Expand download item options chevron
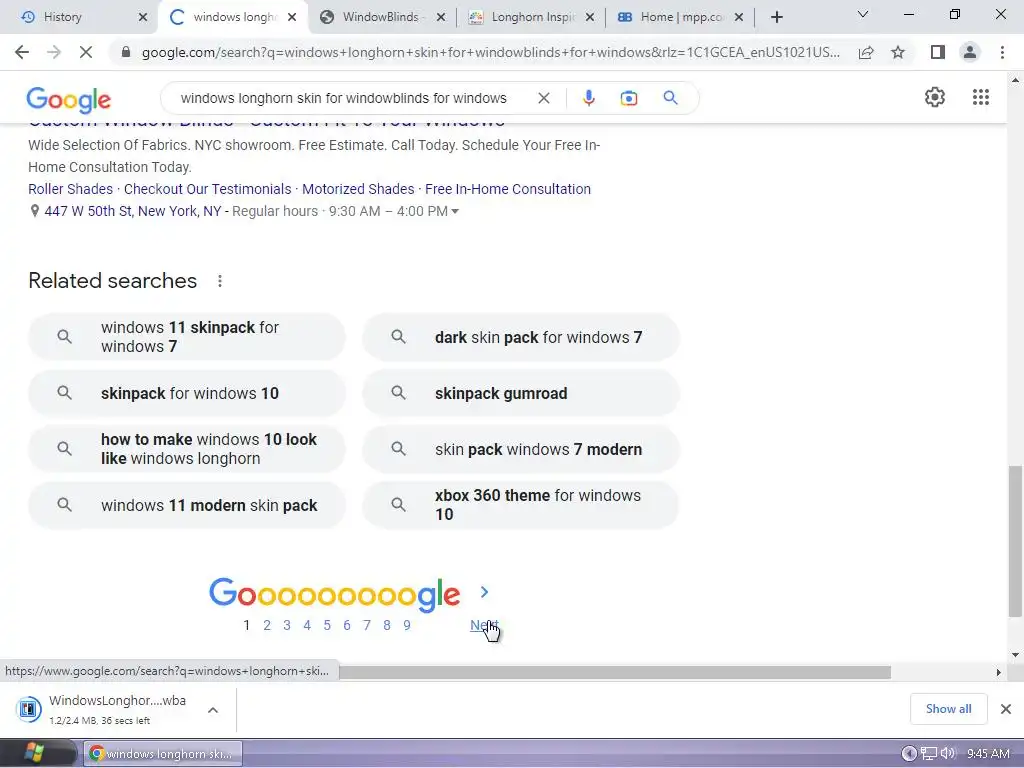Screen dimensions: 1024x768 213,710
